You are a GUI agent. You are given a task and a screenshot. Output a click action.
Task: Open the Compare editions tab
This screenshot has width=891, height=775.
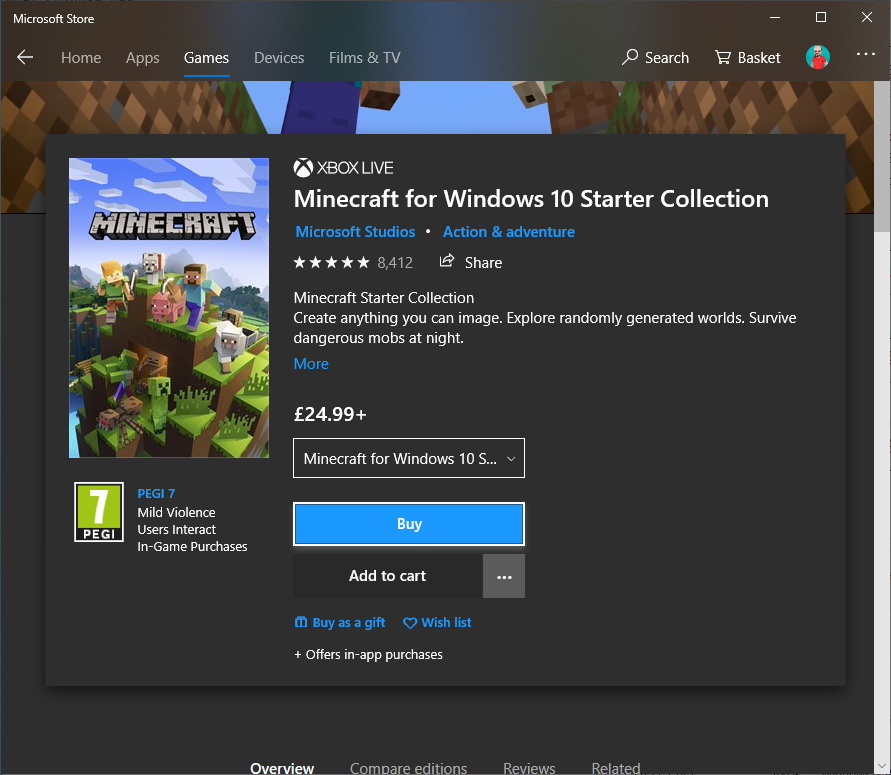coord(408,767)
